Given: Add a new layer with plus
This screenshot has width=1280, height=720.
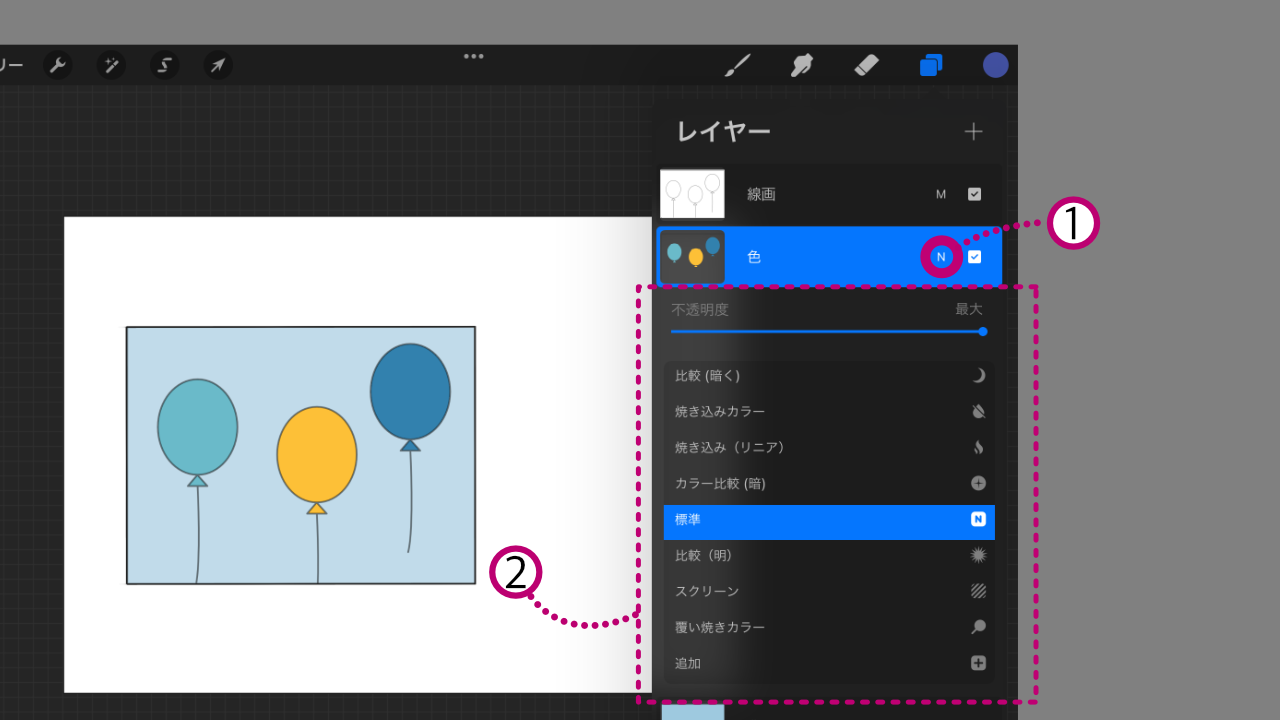Looking at the screenshot, I should 973,132.
